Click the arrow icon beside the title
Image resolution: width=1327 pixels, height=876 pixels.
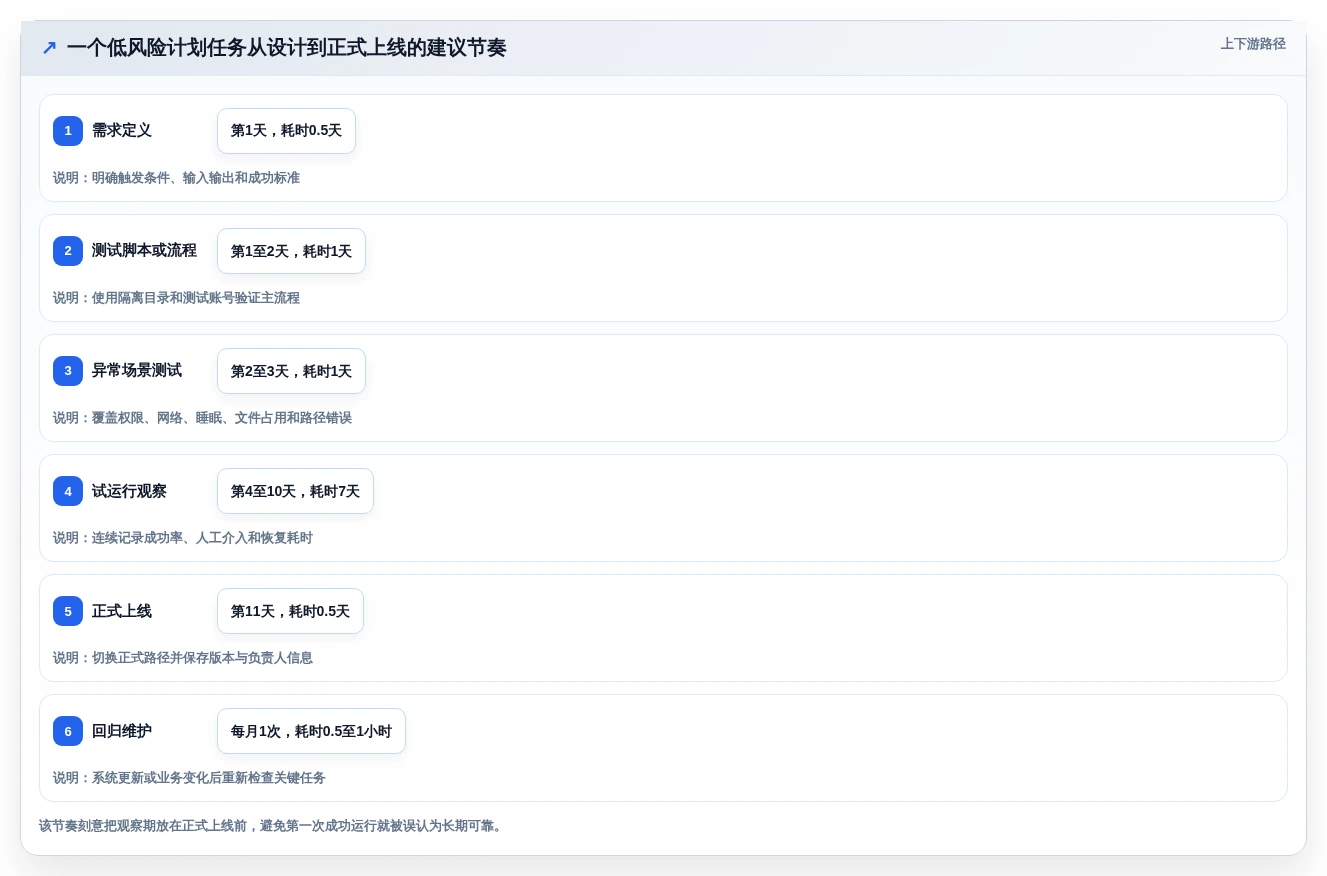(49, 48)
